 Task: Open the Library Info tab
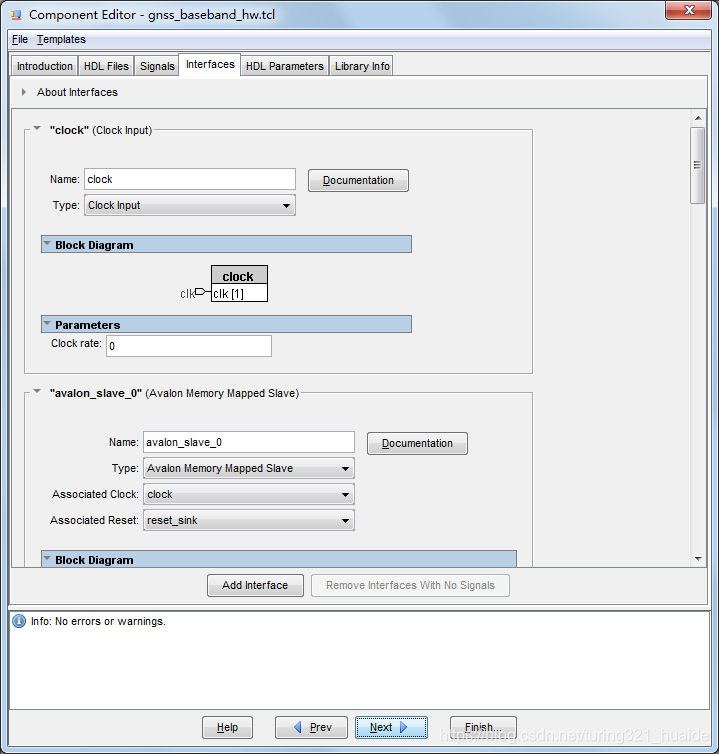tap(362, 66)
